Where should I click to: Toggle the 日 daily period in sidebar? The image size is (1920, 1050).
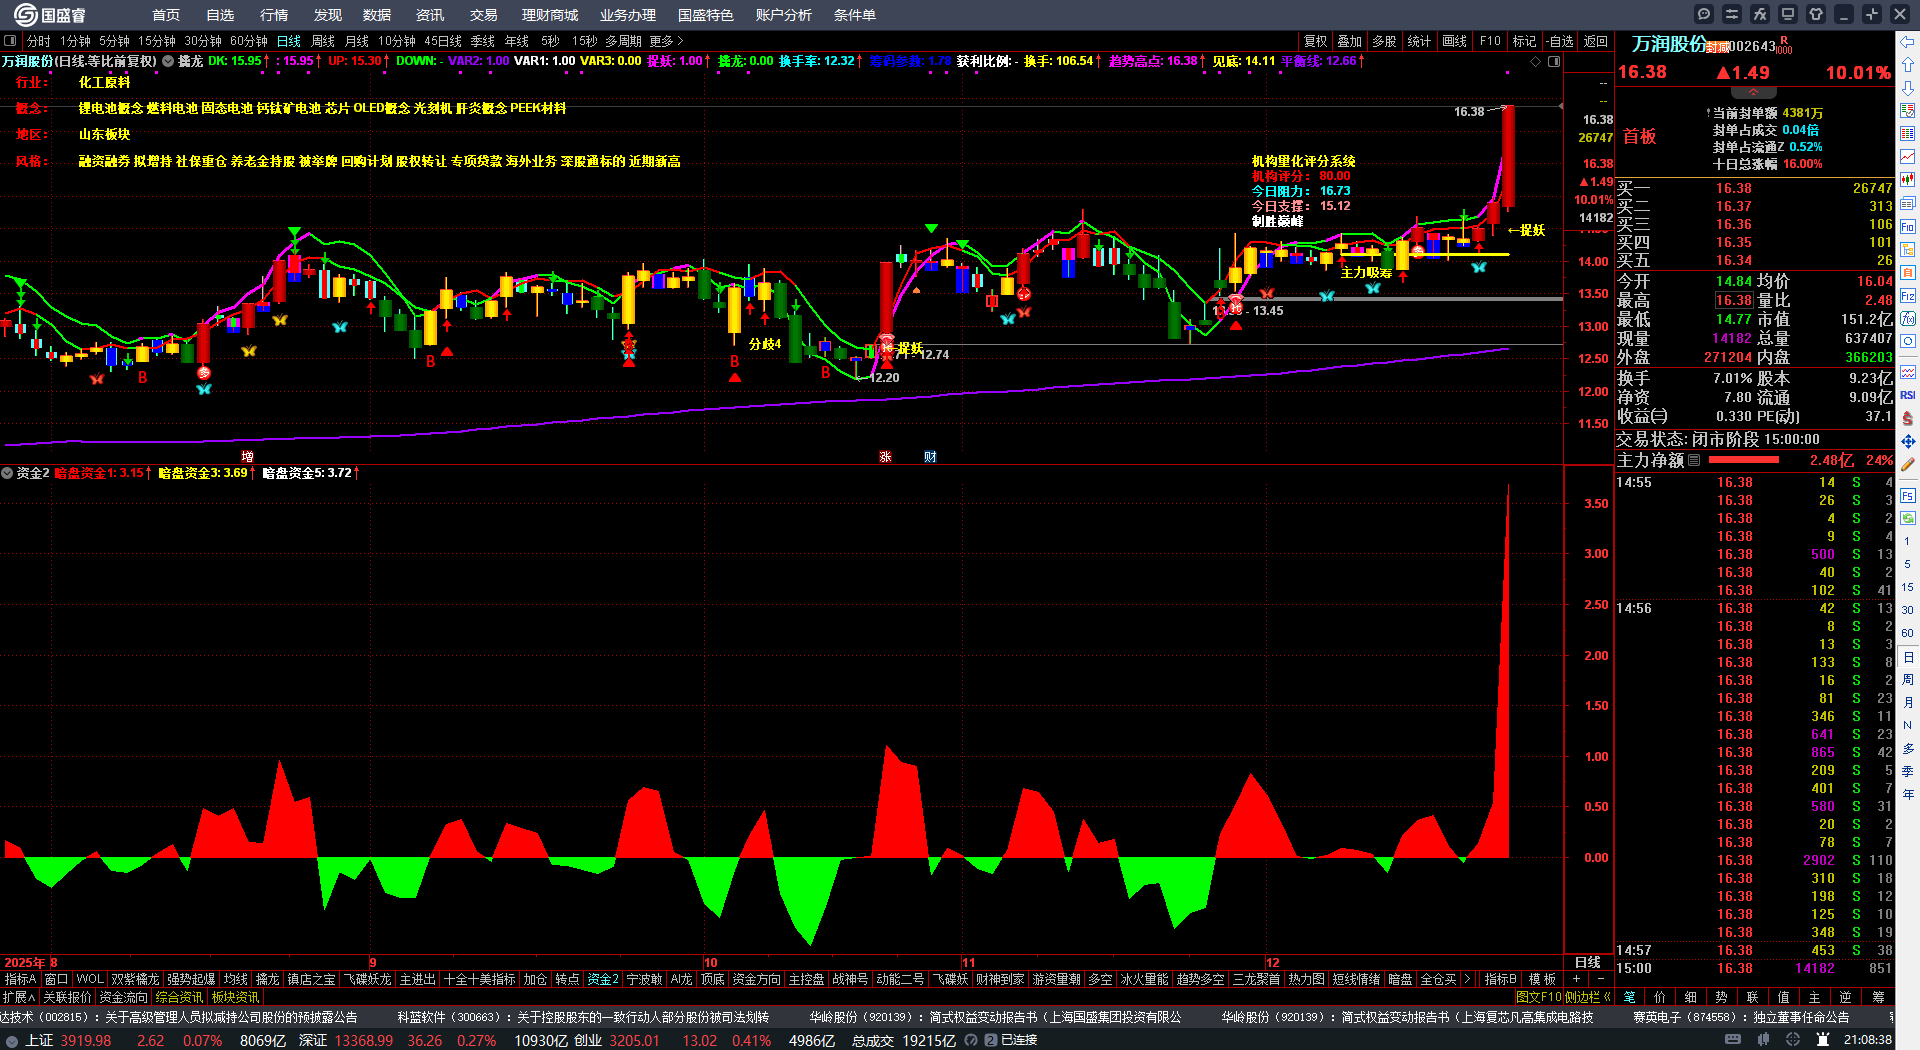[1908, 657]
